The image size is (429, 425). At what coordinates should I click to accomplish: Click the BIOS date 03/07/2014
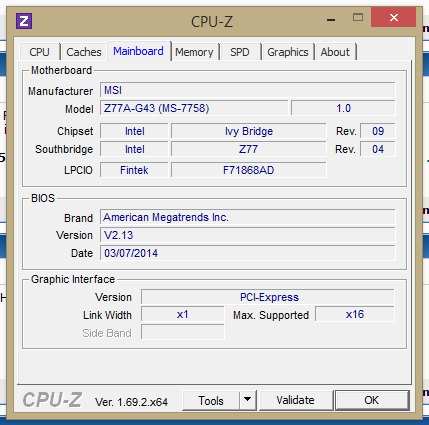(x=248, y=253)
